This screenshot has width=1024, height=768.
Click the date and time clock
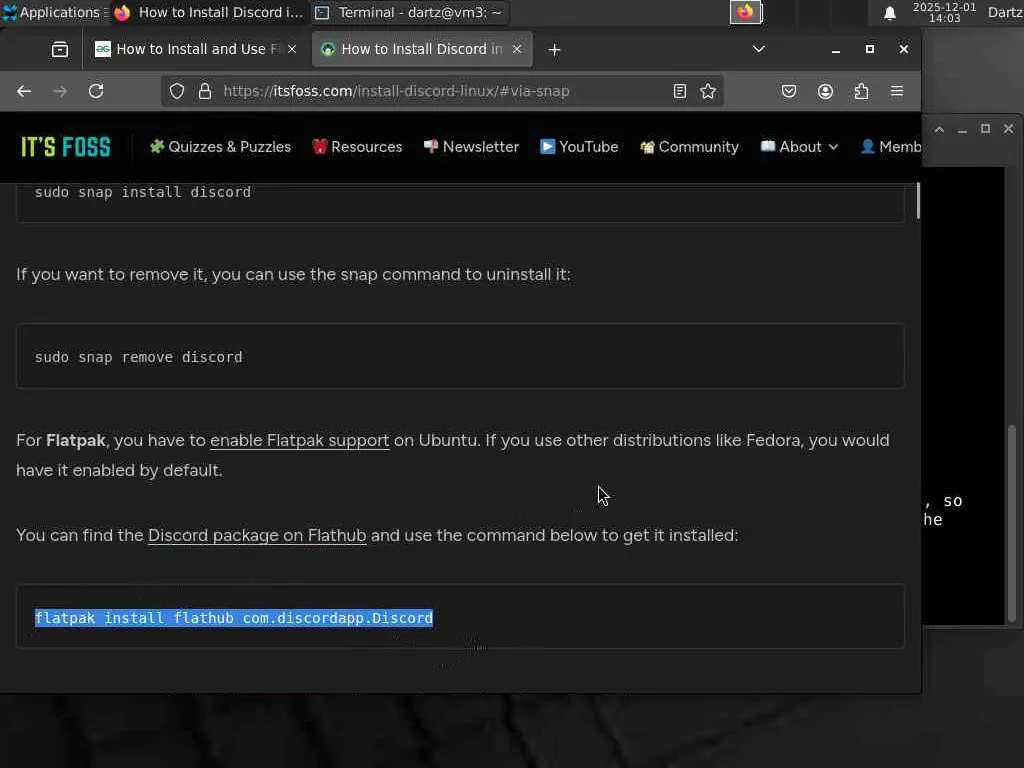click(944, 12)
